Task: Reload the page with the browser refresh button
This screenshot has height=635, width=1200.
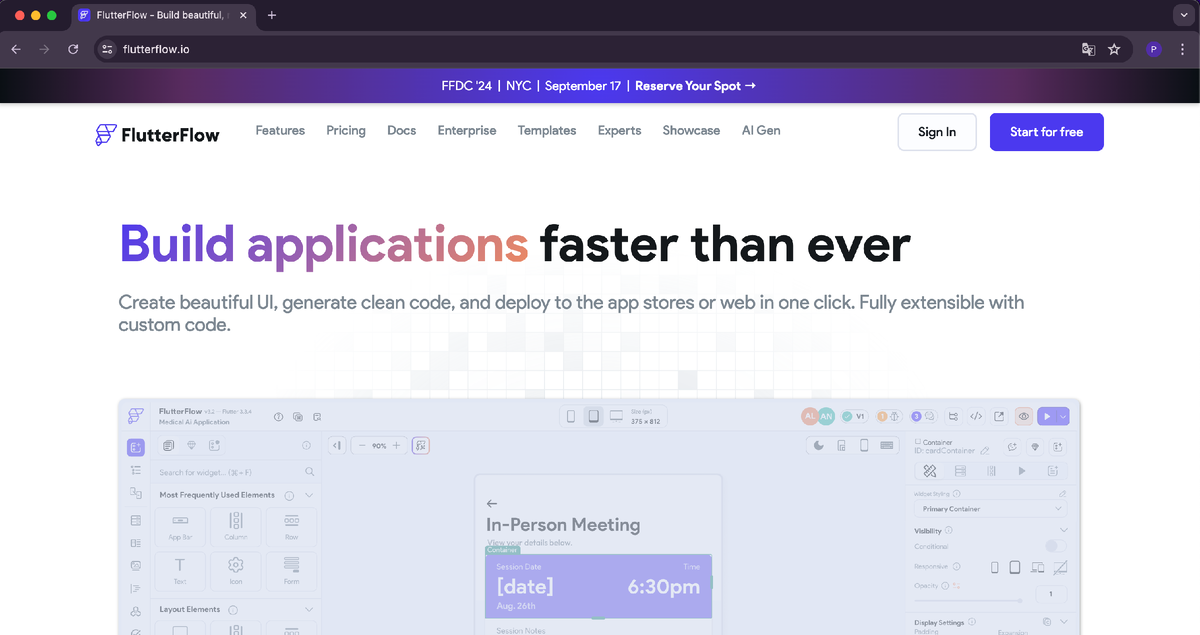Action: tap(73, 49)
